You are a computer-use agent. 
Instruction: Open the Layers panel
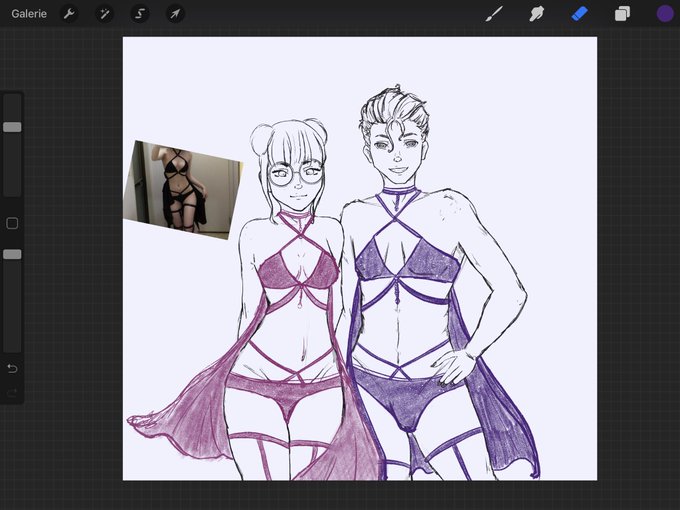click(622, 14)
